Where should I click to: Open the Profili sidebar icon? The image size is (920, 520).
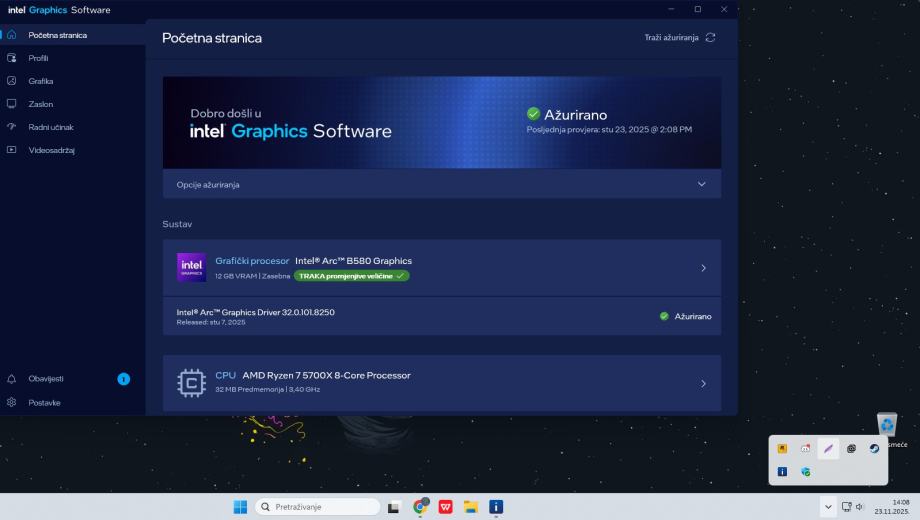point(11,58)
